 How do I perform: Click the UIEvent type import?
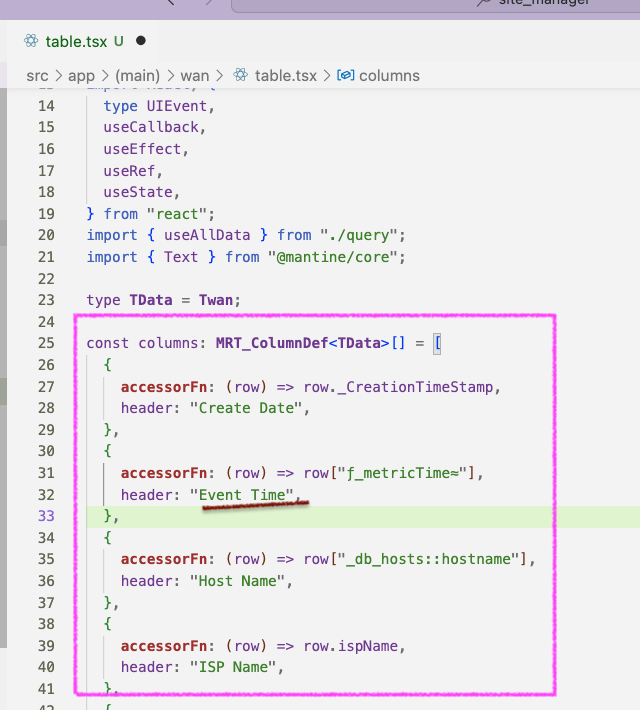(177, 106)
